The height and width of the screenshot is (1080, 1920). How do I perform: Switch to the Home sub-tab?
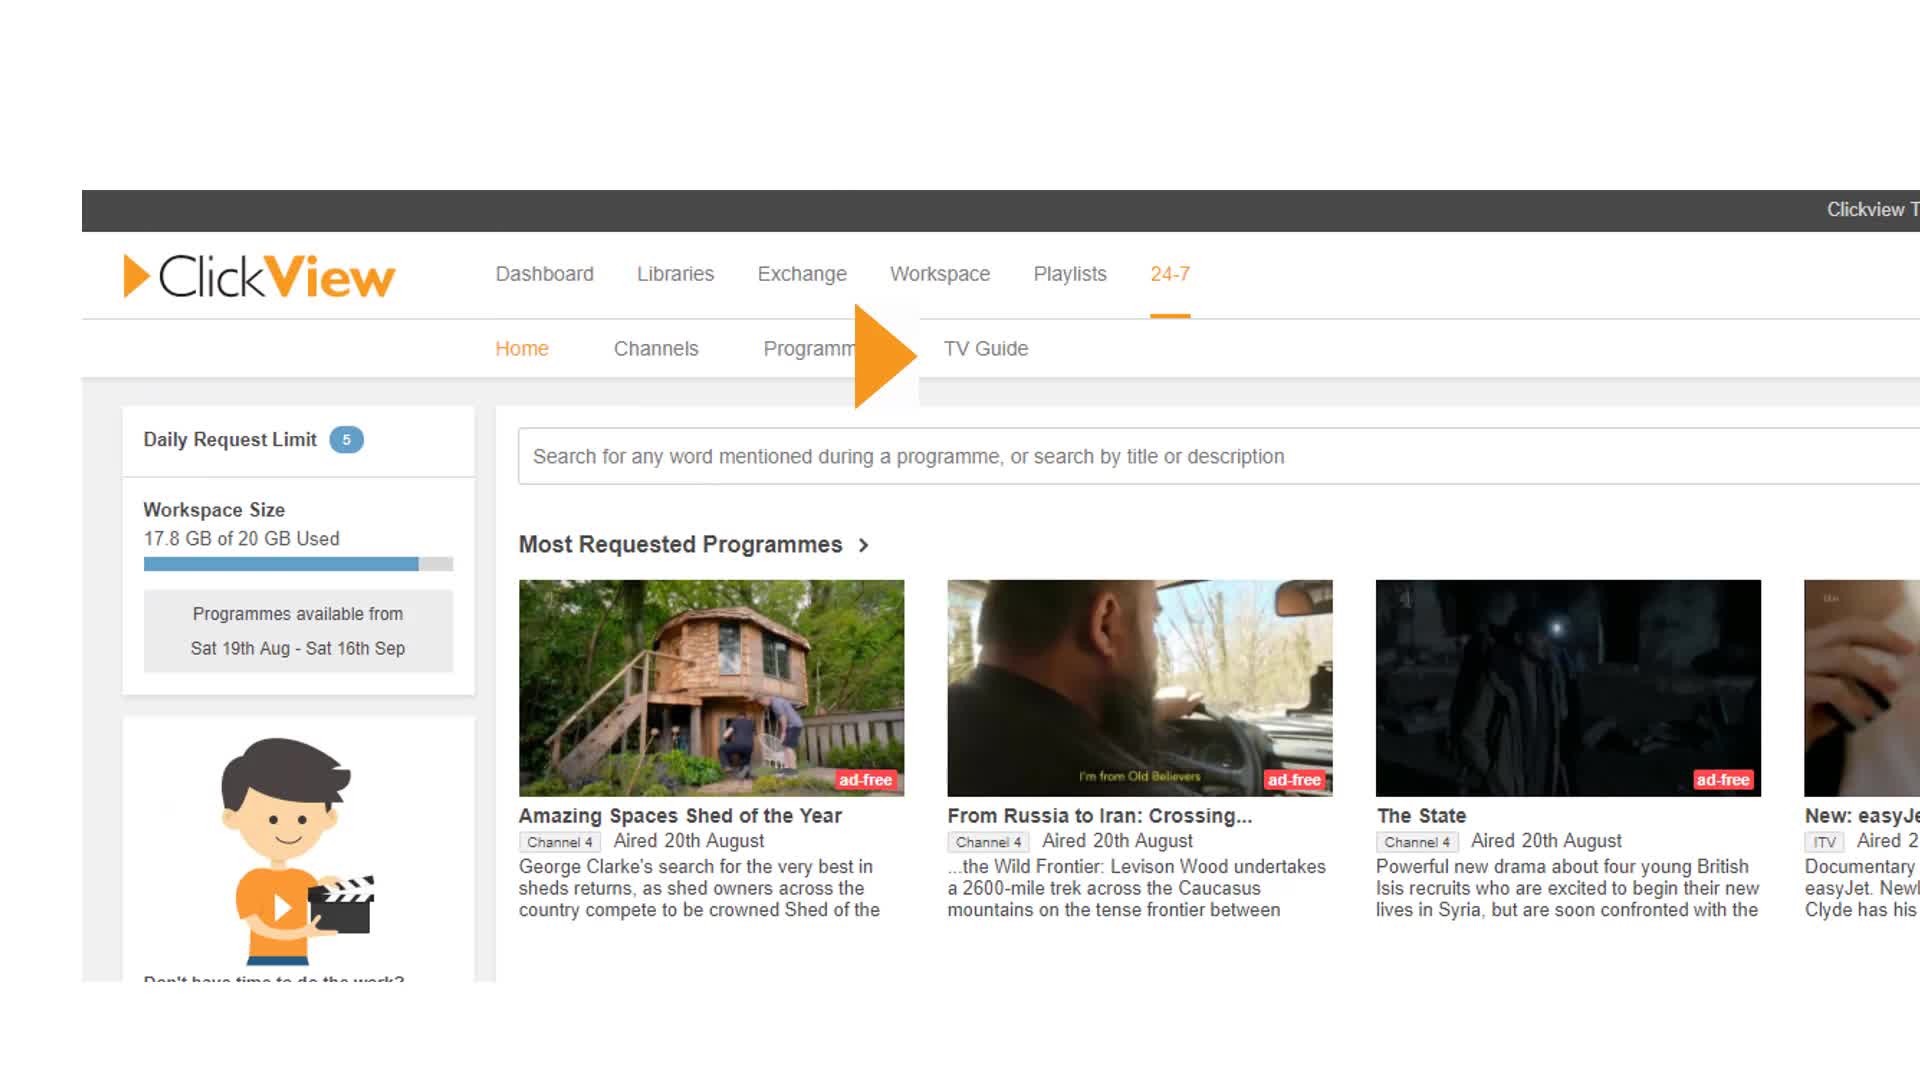[522, 349]
